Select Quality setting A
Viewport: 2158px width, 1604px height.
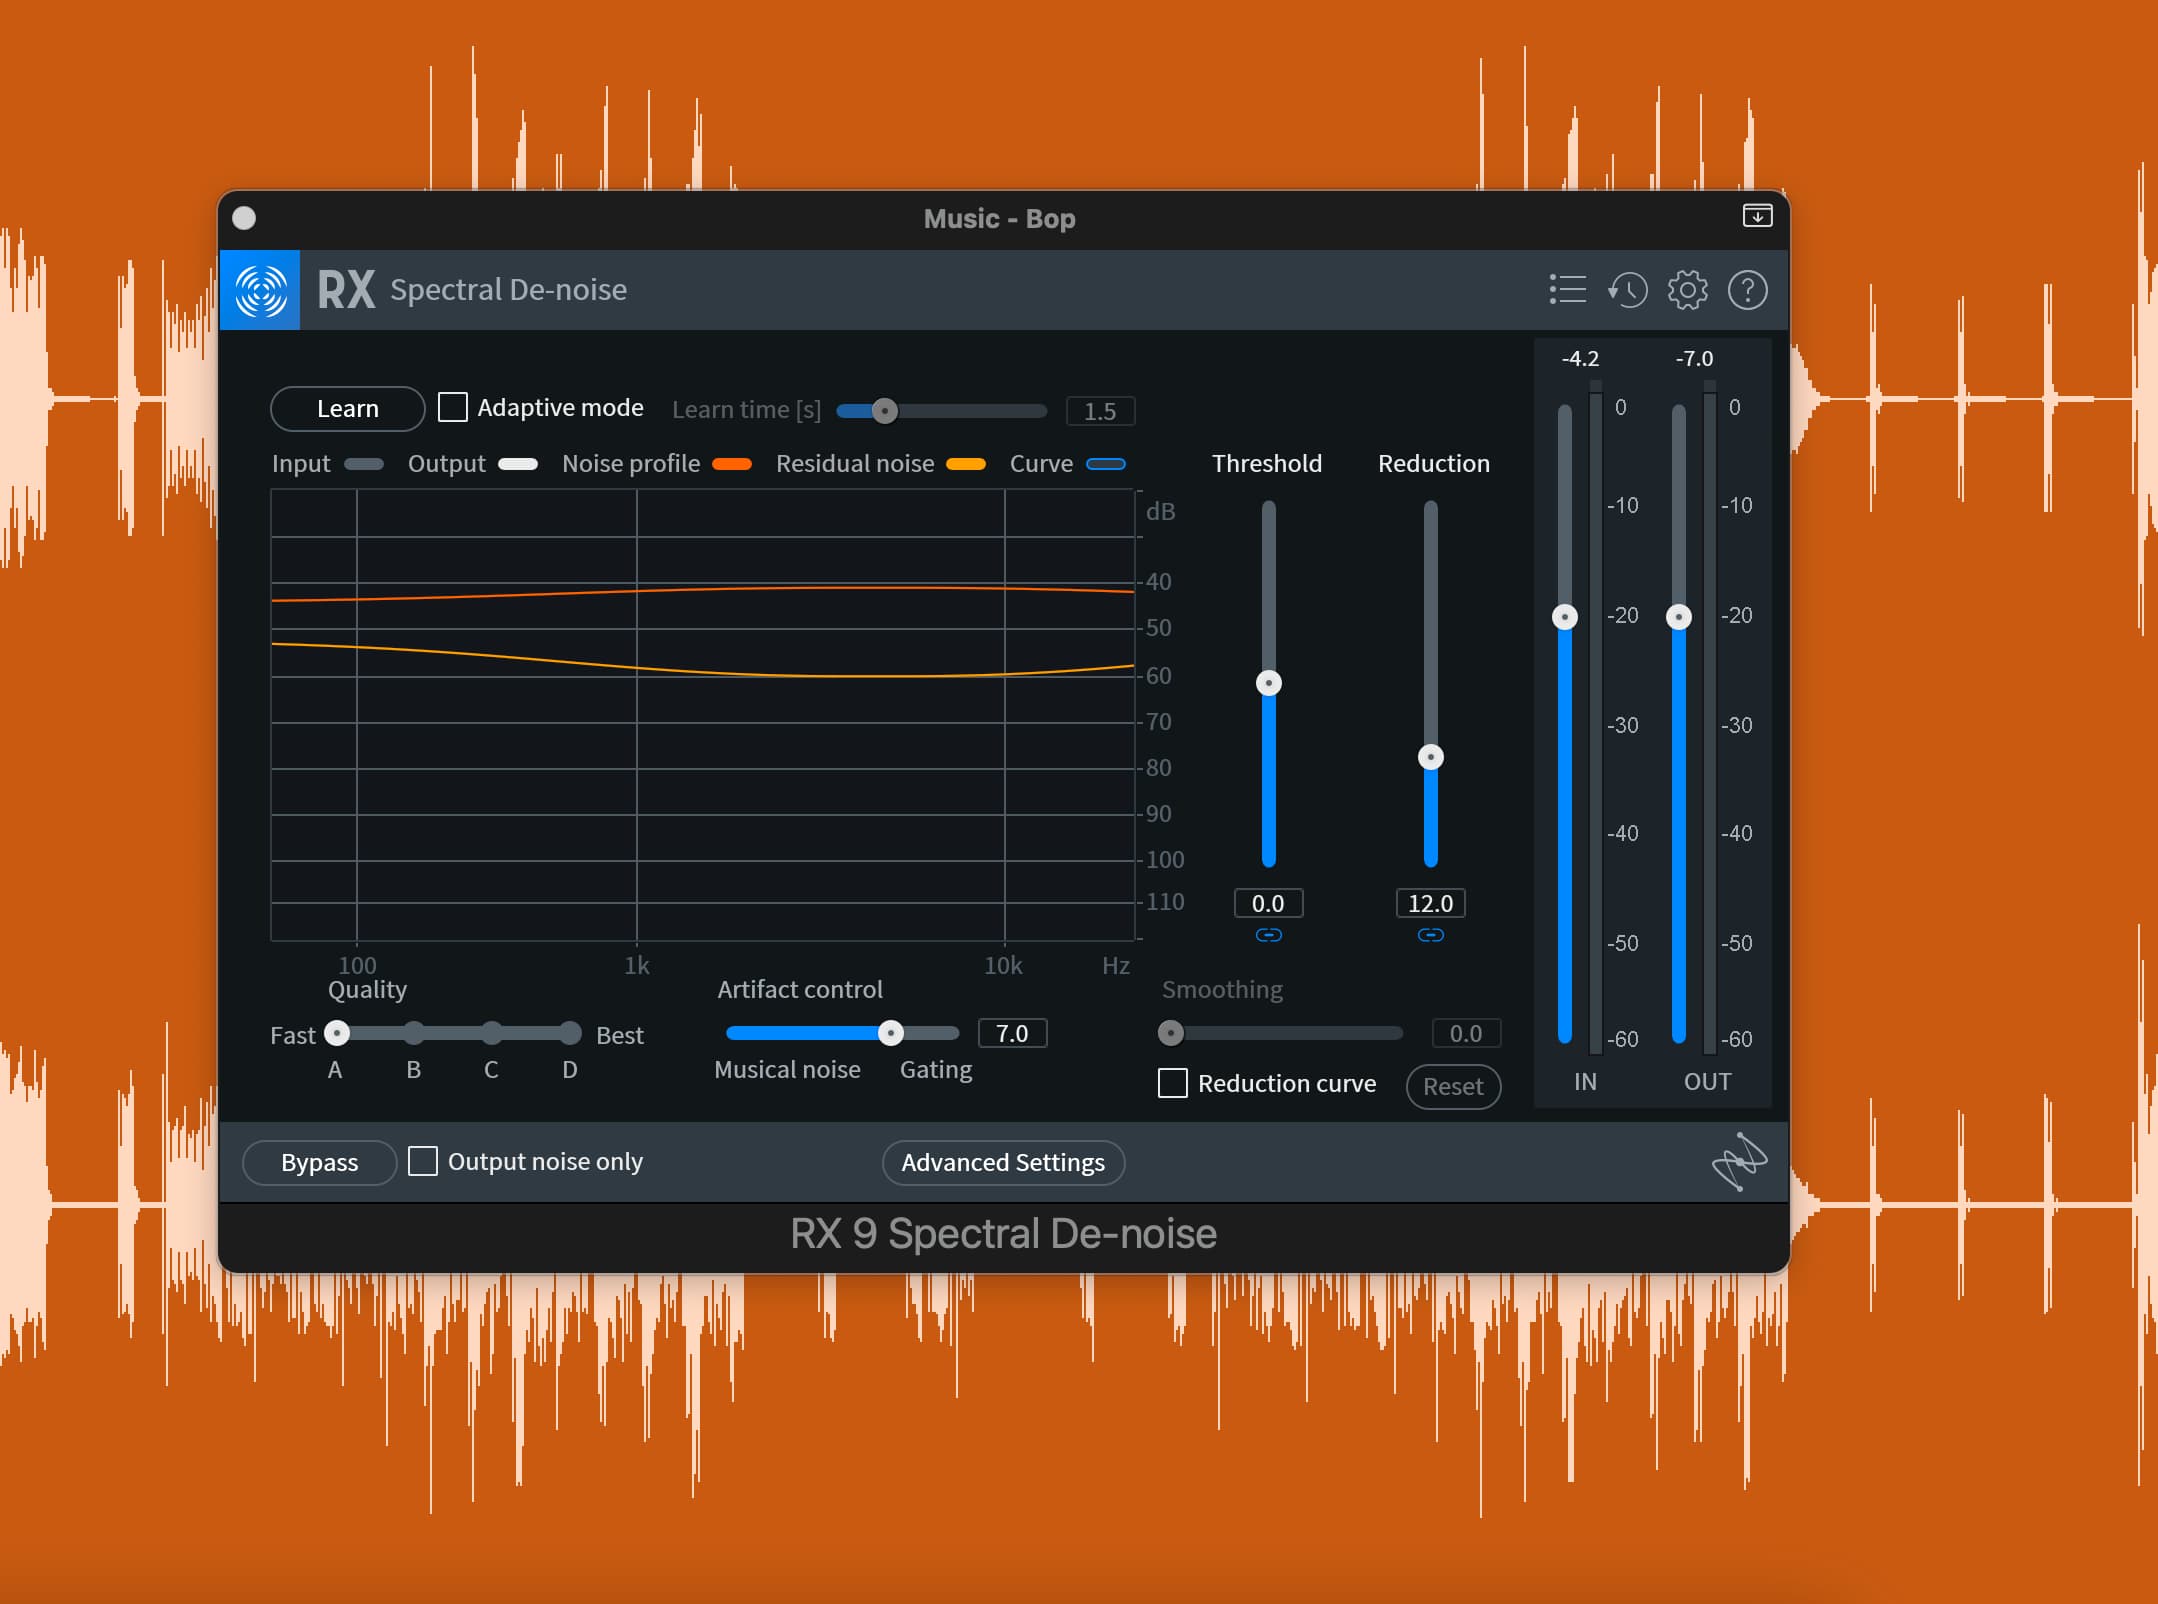point(337,1033)
